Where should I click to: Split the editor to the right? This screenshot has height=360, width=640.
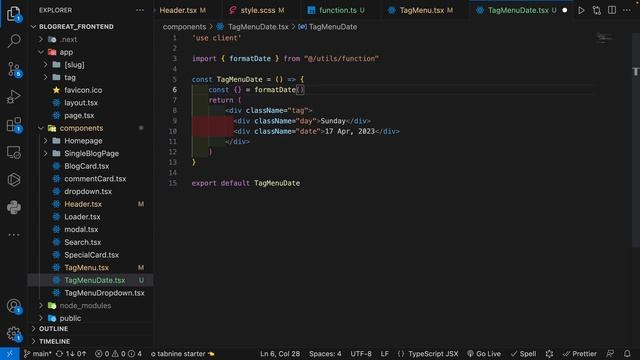point(612,10)
